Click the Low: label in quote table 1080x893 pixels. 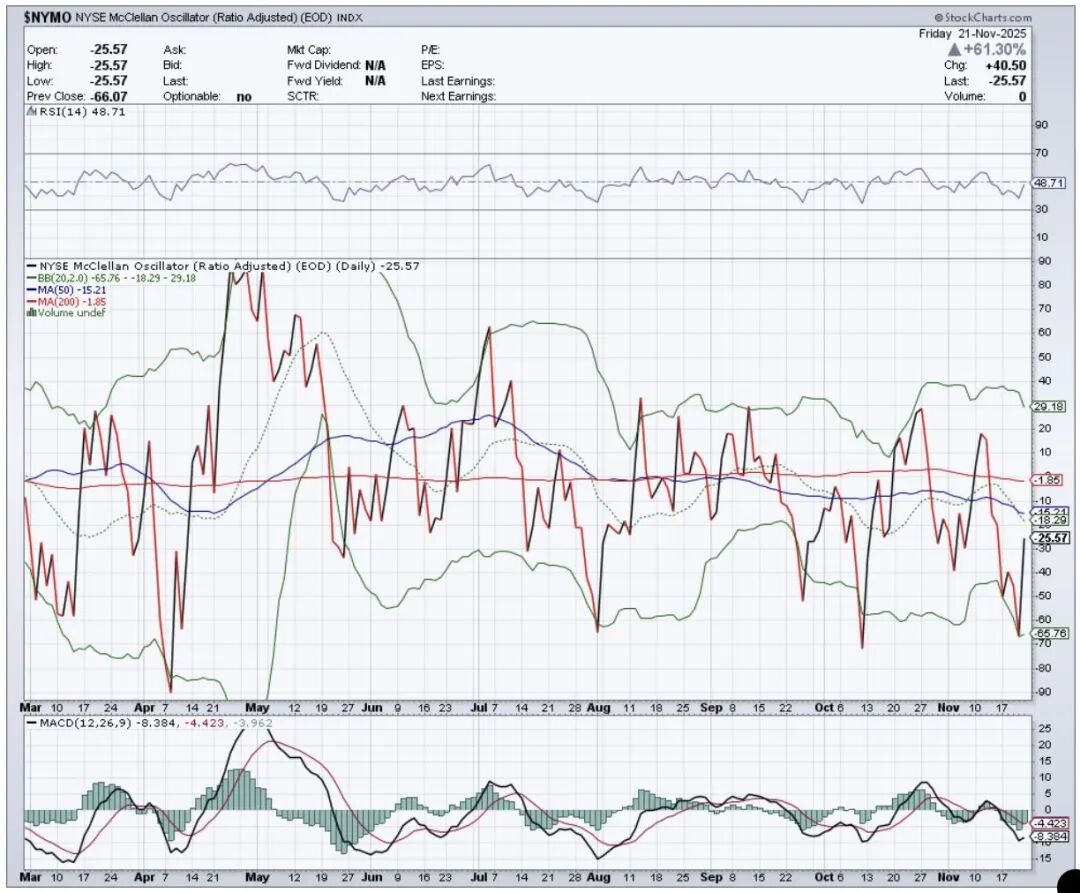click(39, 81)
